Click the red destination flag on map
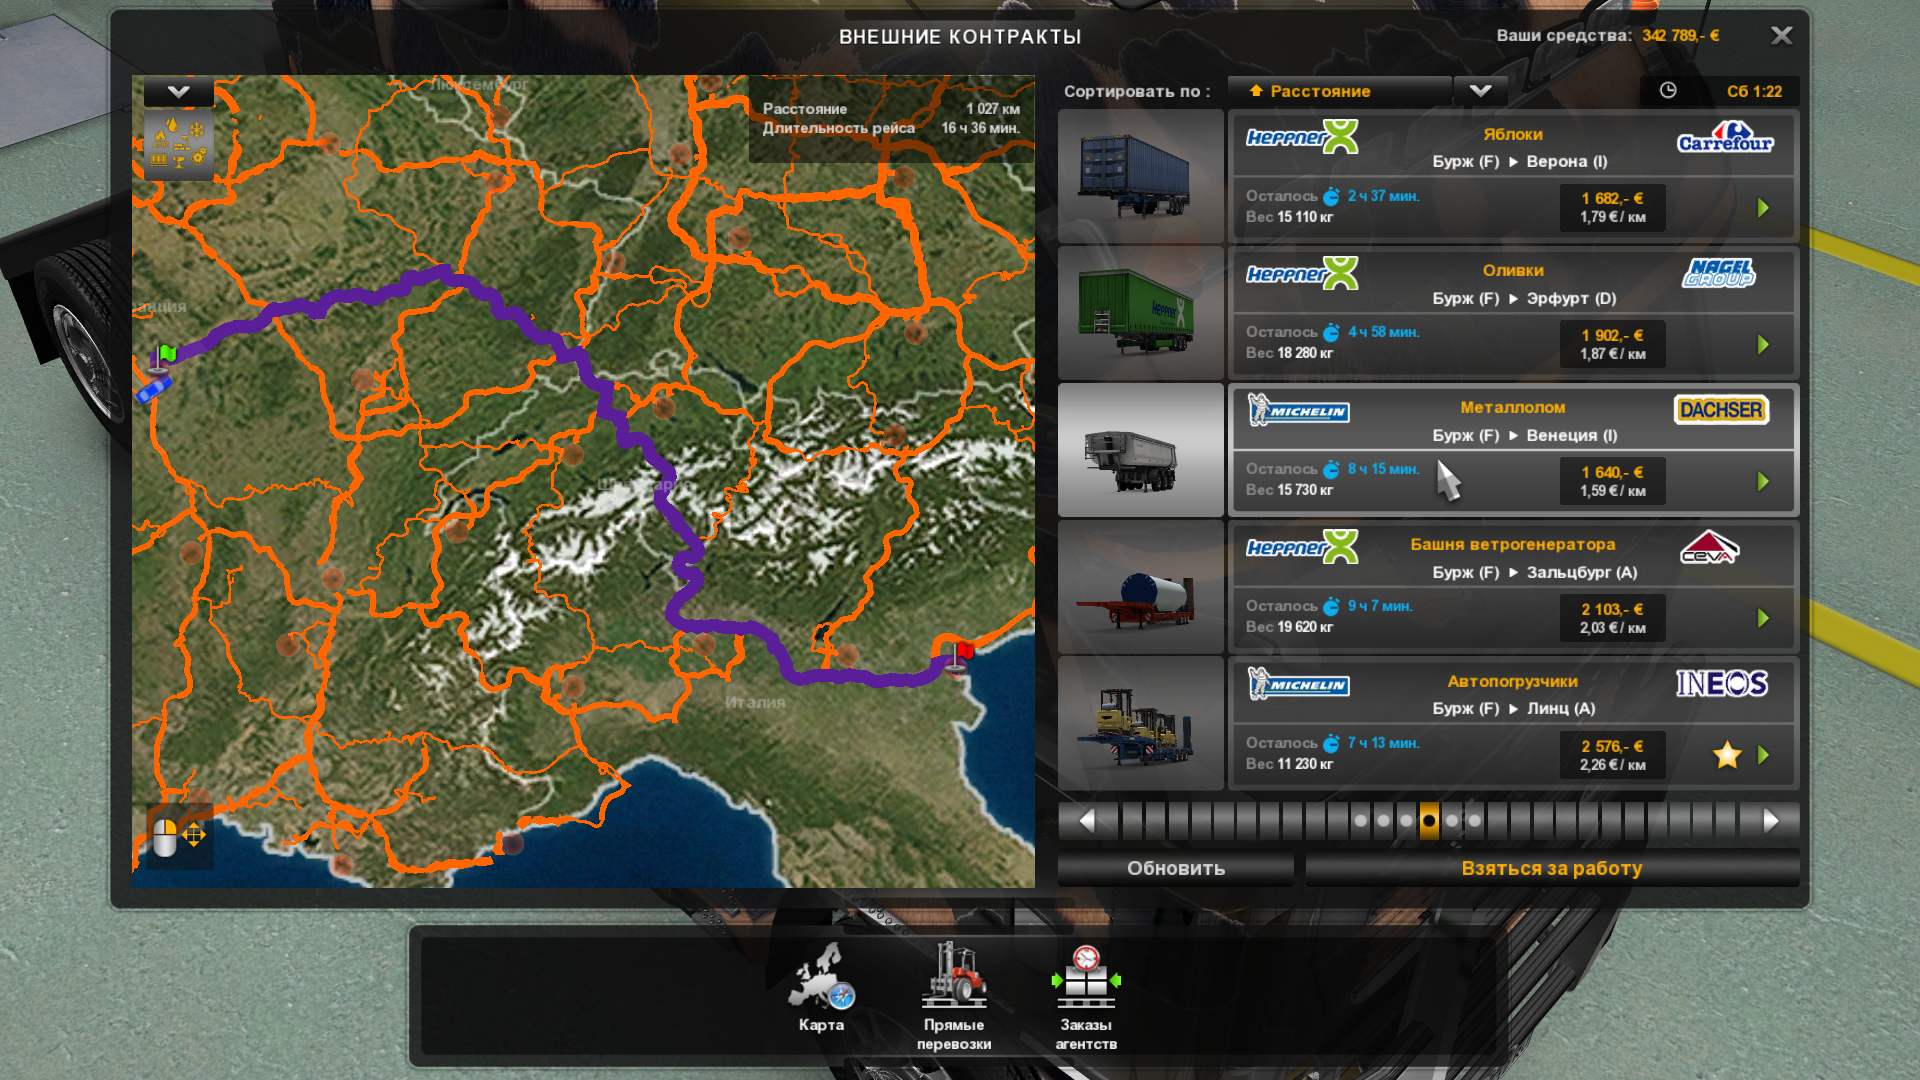Screen dimensions: 1920x1080 [959, 657]
